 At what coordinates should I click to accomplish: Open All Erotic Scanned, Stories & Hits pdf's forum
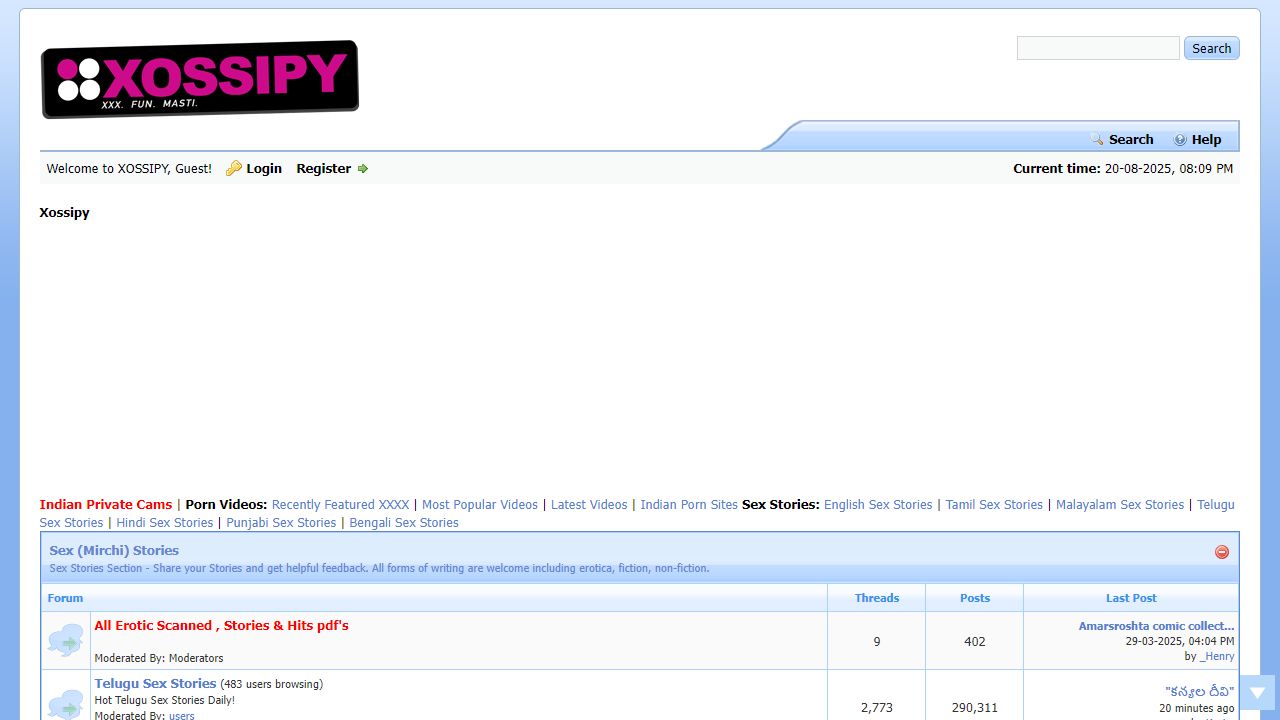coord(221,626)
